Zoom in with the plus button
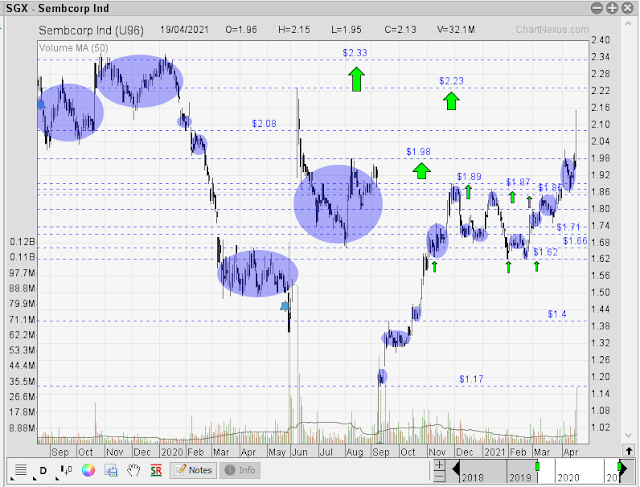640x487 pixels. tap(439, 465)
